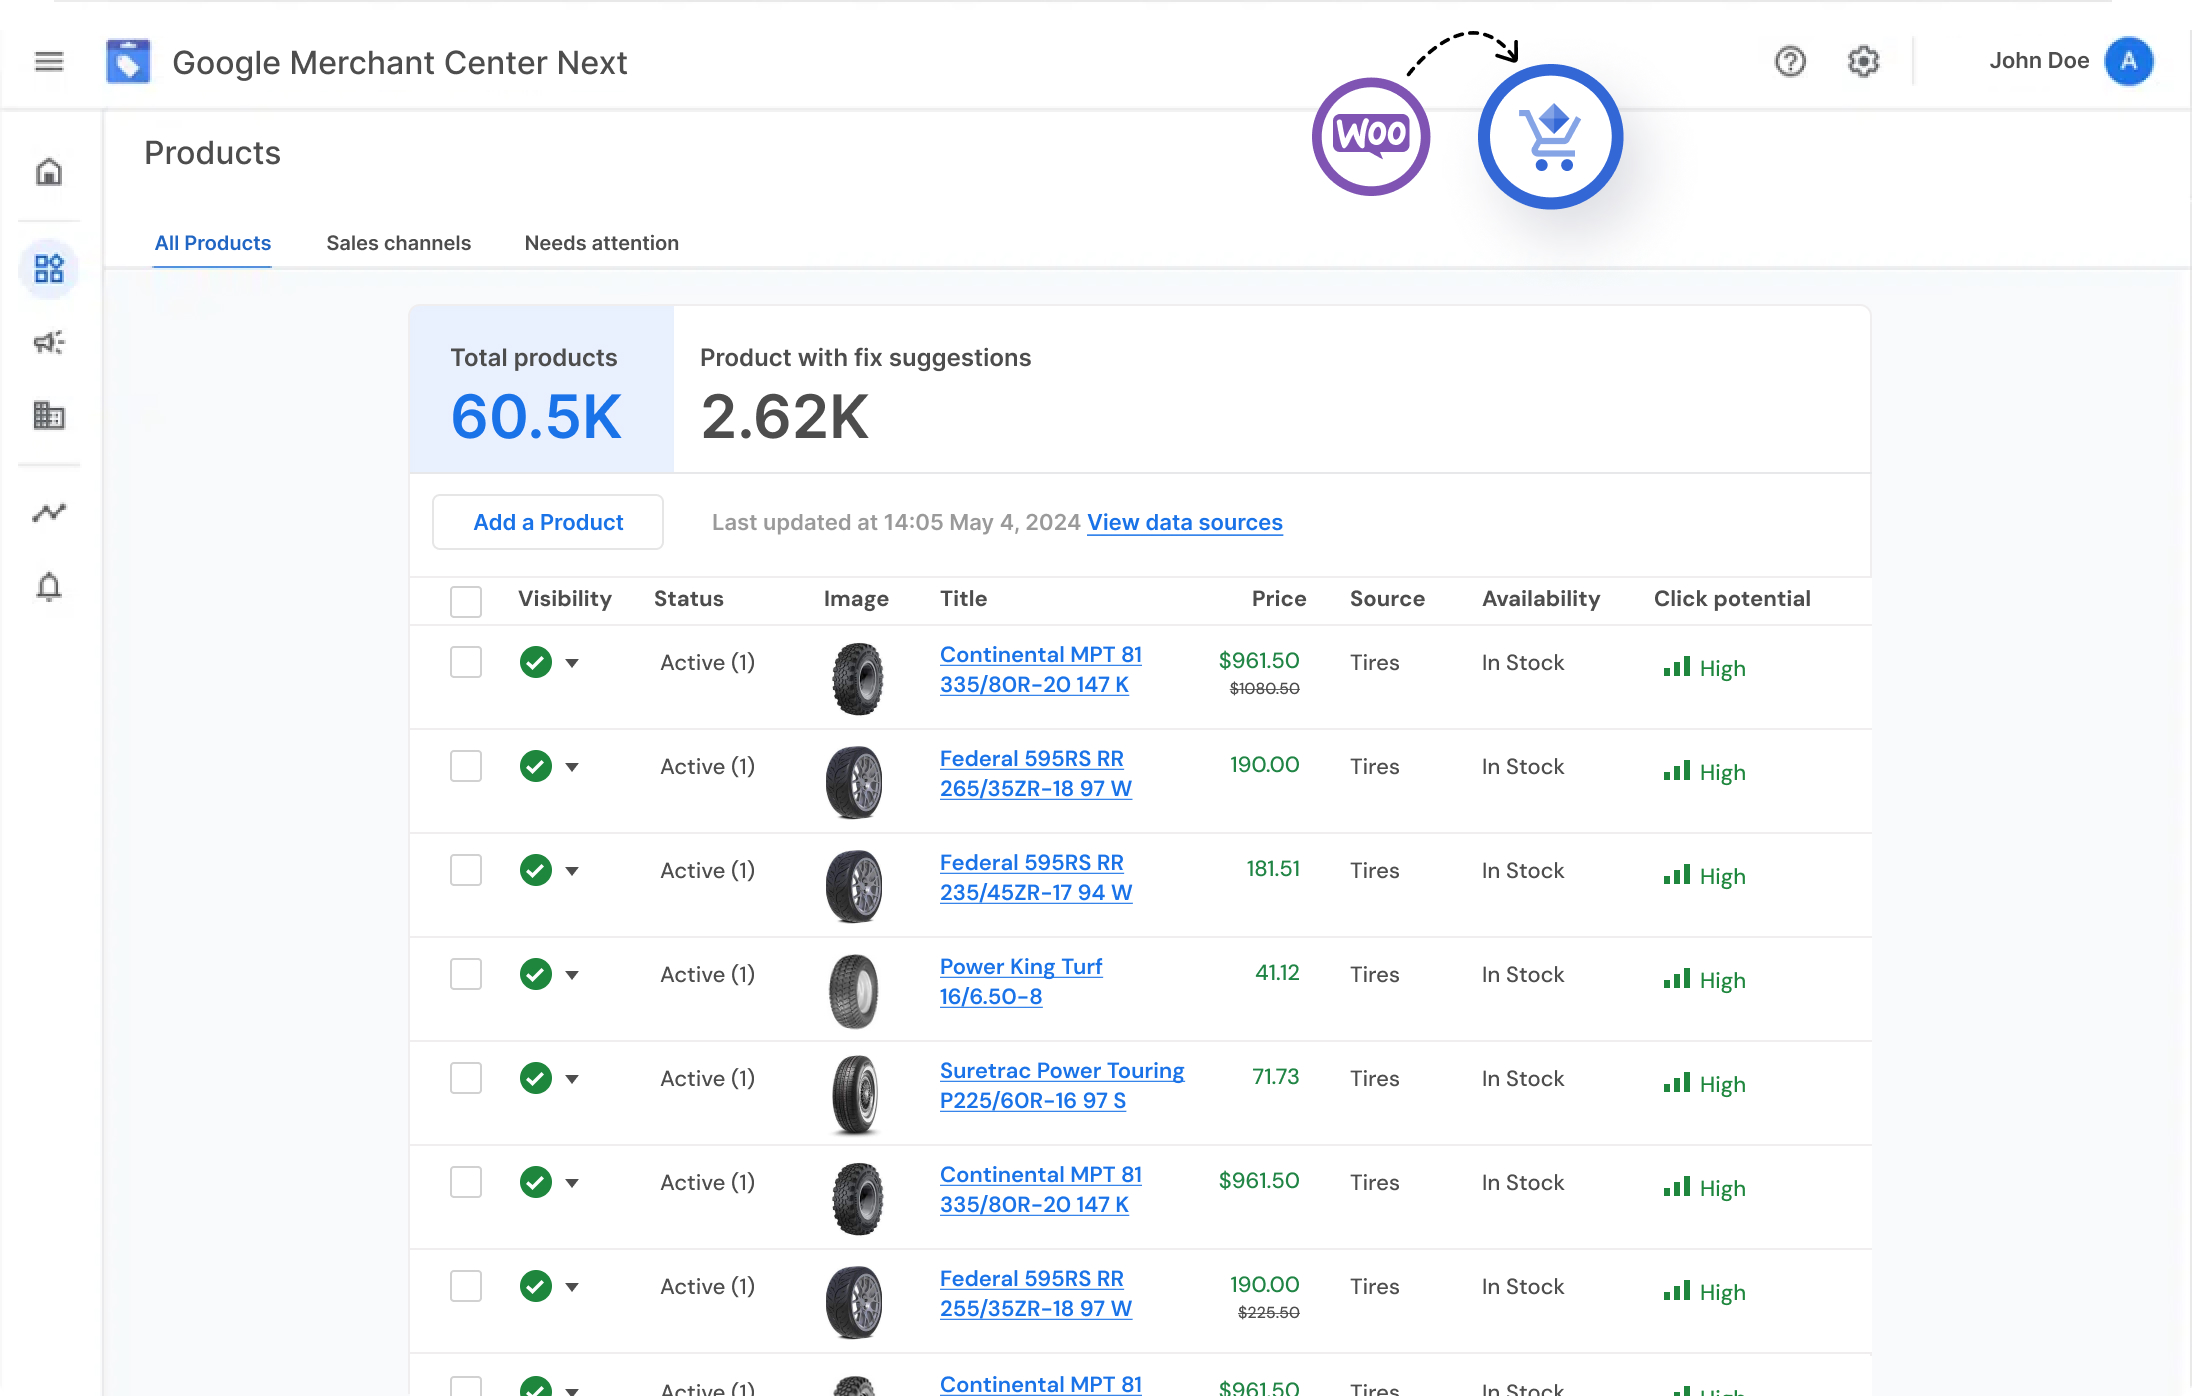This screenshot has height=1396, width=2192.
Task: Click the strikethrough $225.50 price
Action: tap(1268, 1313)
